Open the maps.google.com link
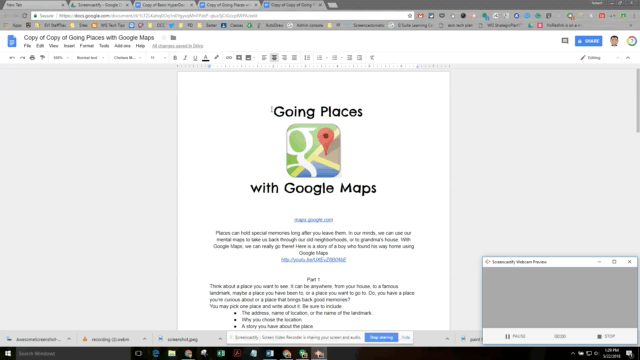This screenshot has height=360, width=640. coord(313,220)
